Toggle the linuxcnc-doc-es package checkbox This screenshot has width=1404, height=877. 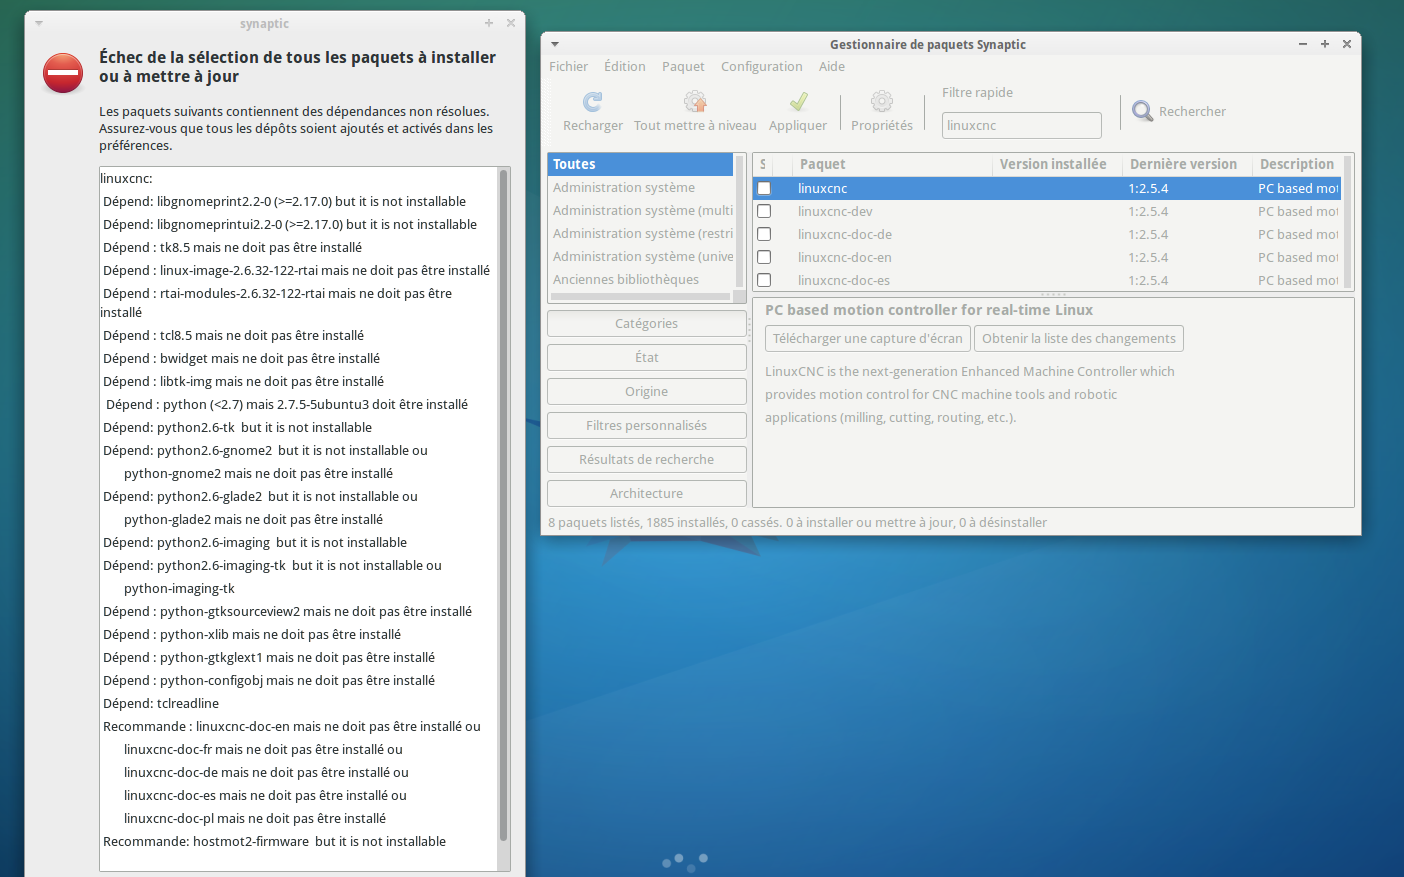764,280
